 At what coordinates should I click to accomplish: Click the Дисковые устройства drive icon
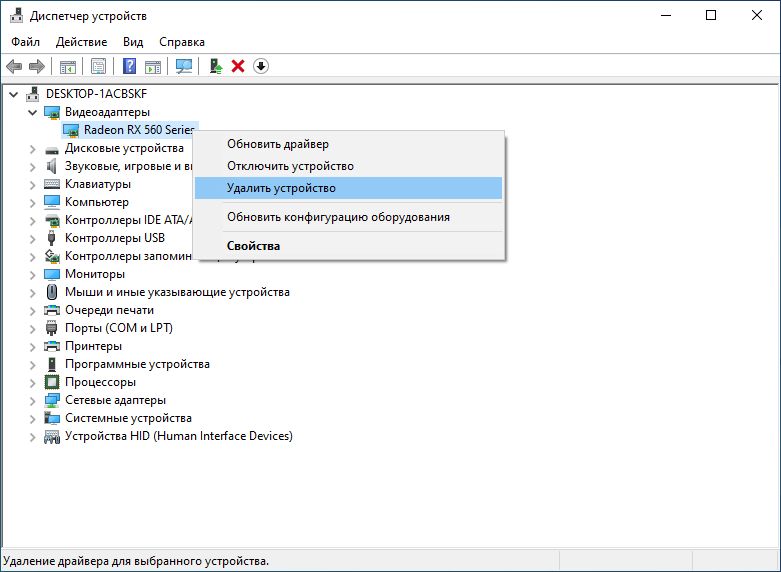tap(52, 149)
